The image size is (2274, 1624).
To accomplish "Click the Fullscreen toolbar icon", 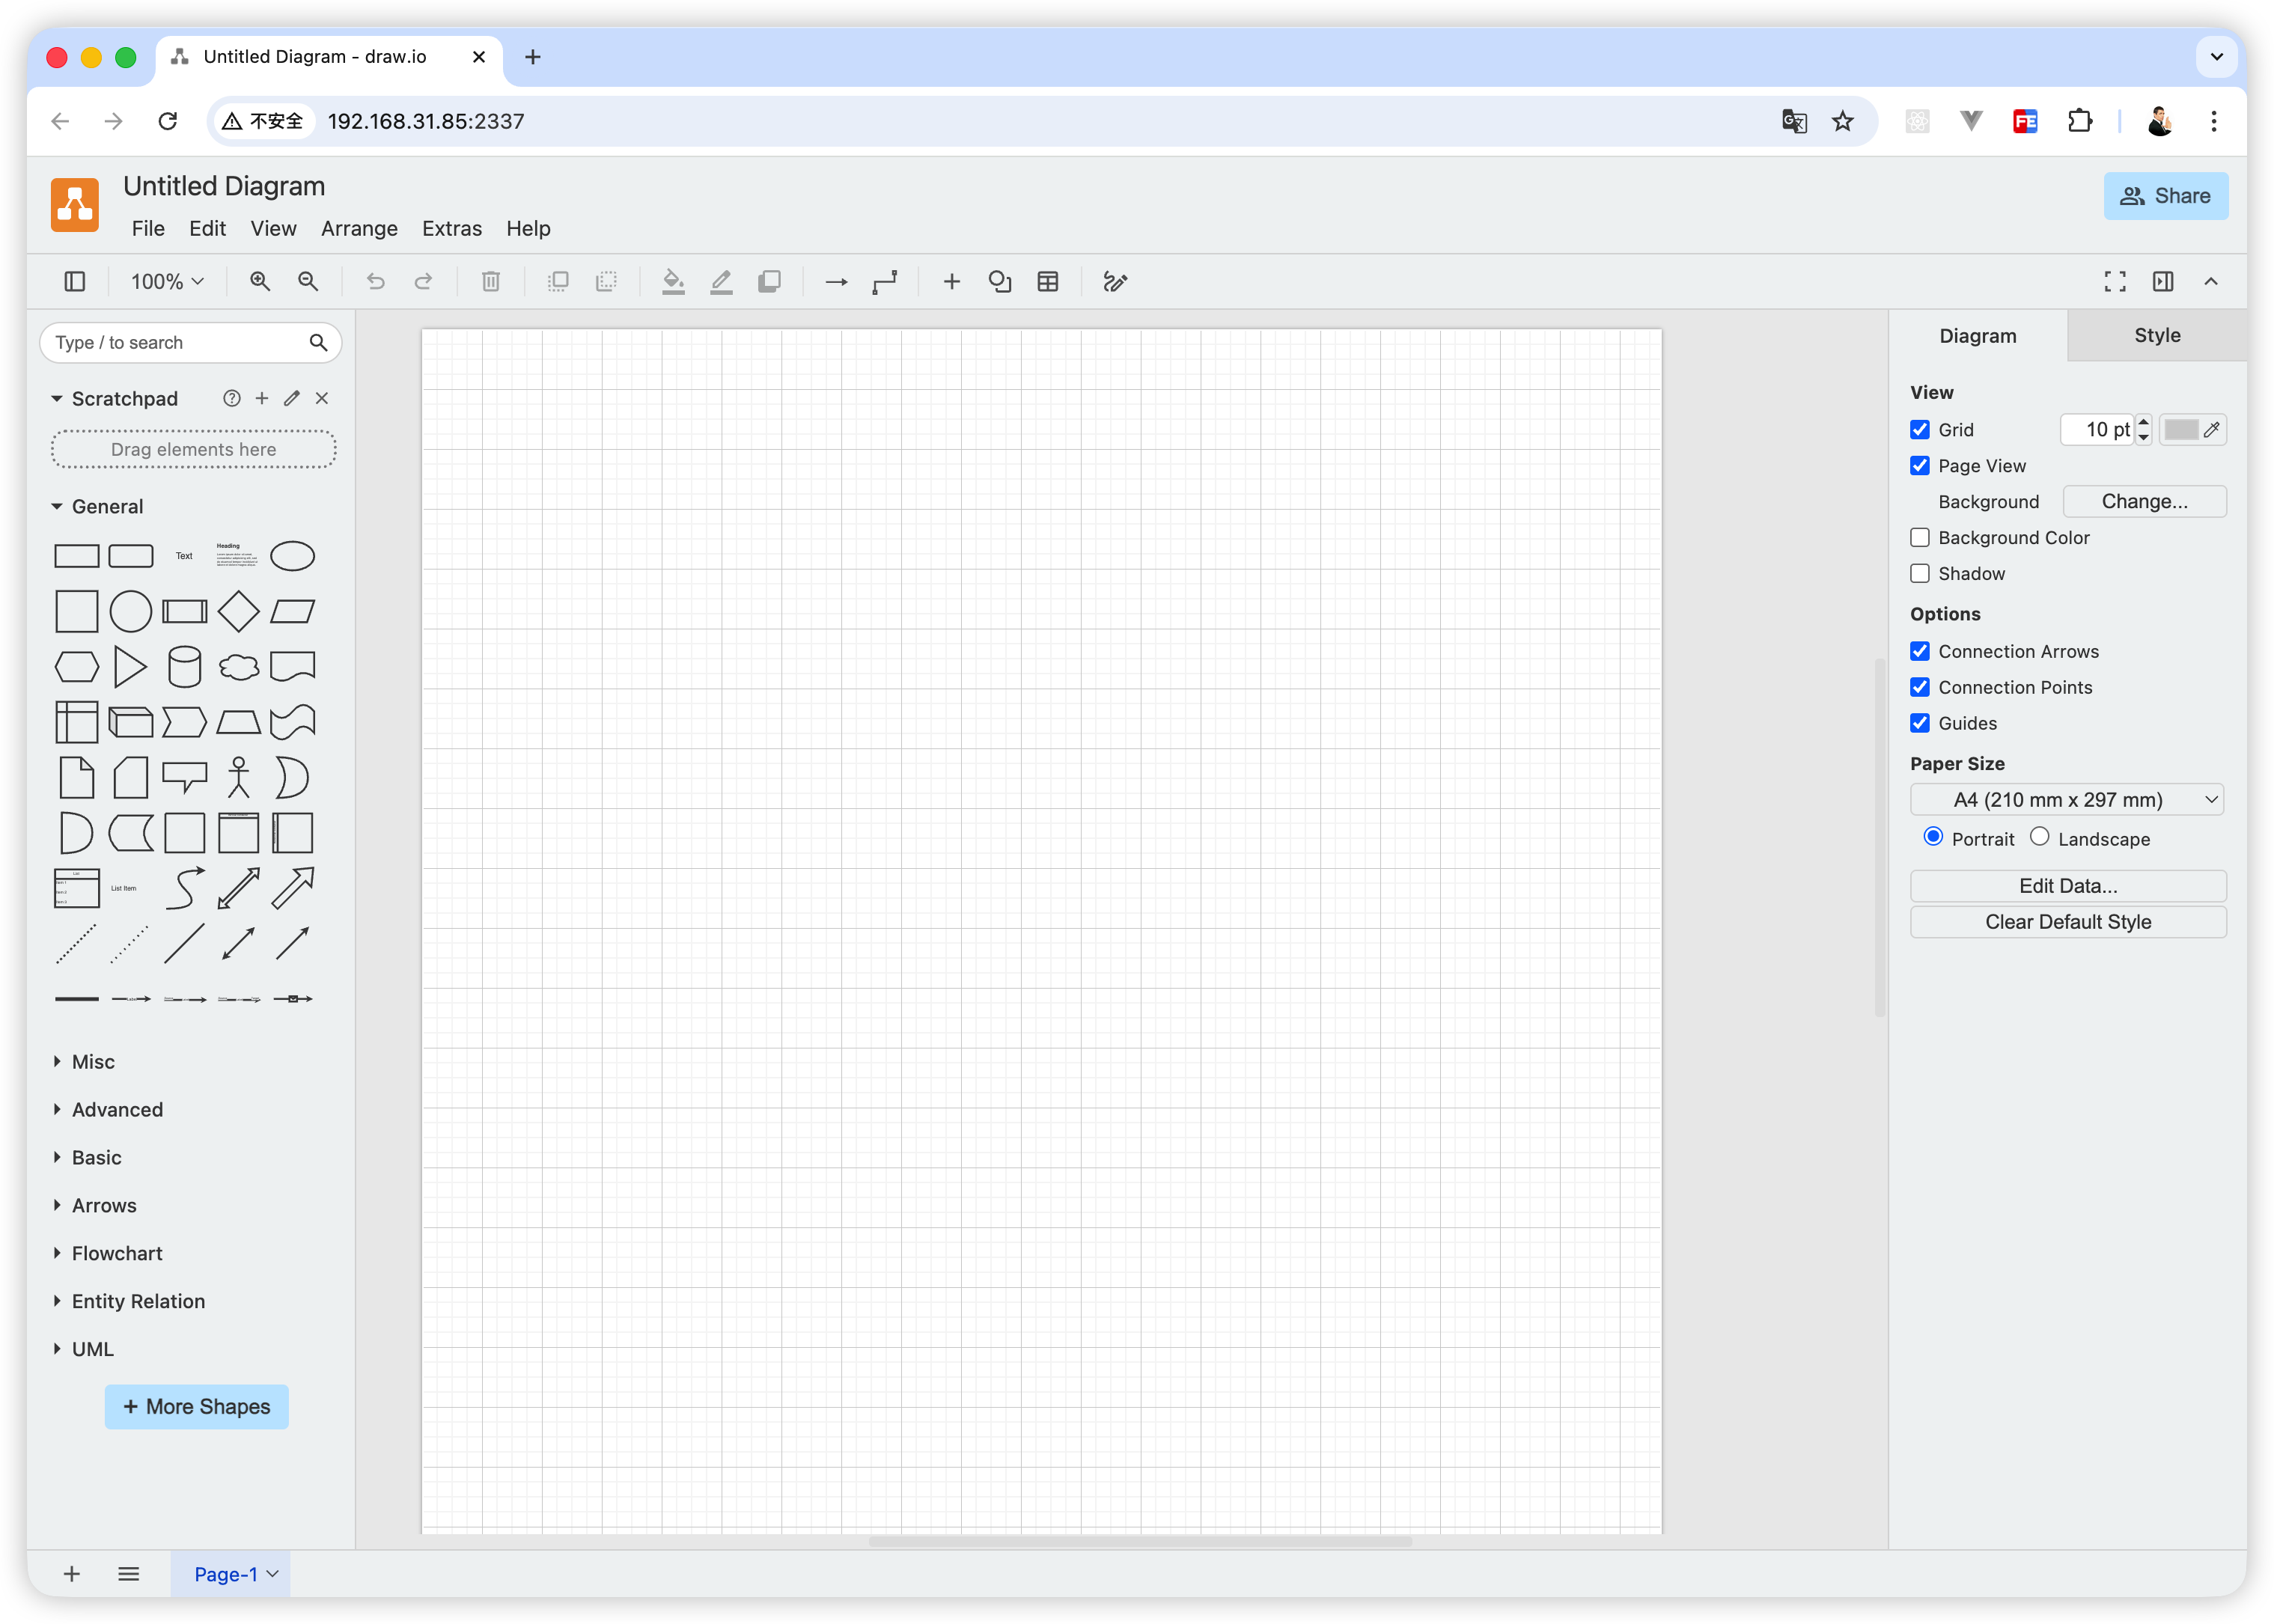I will point(2114,282).
